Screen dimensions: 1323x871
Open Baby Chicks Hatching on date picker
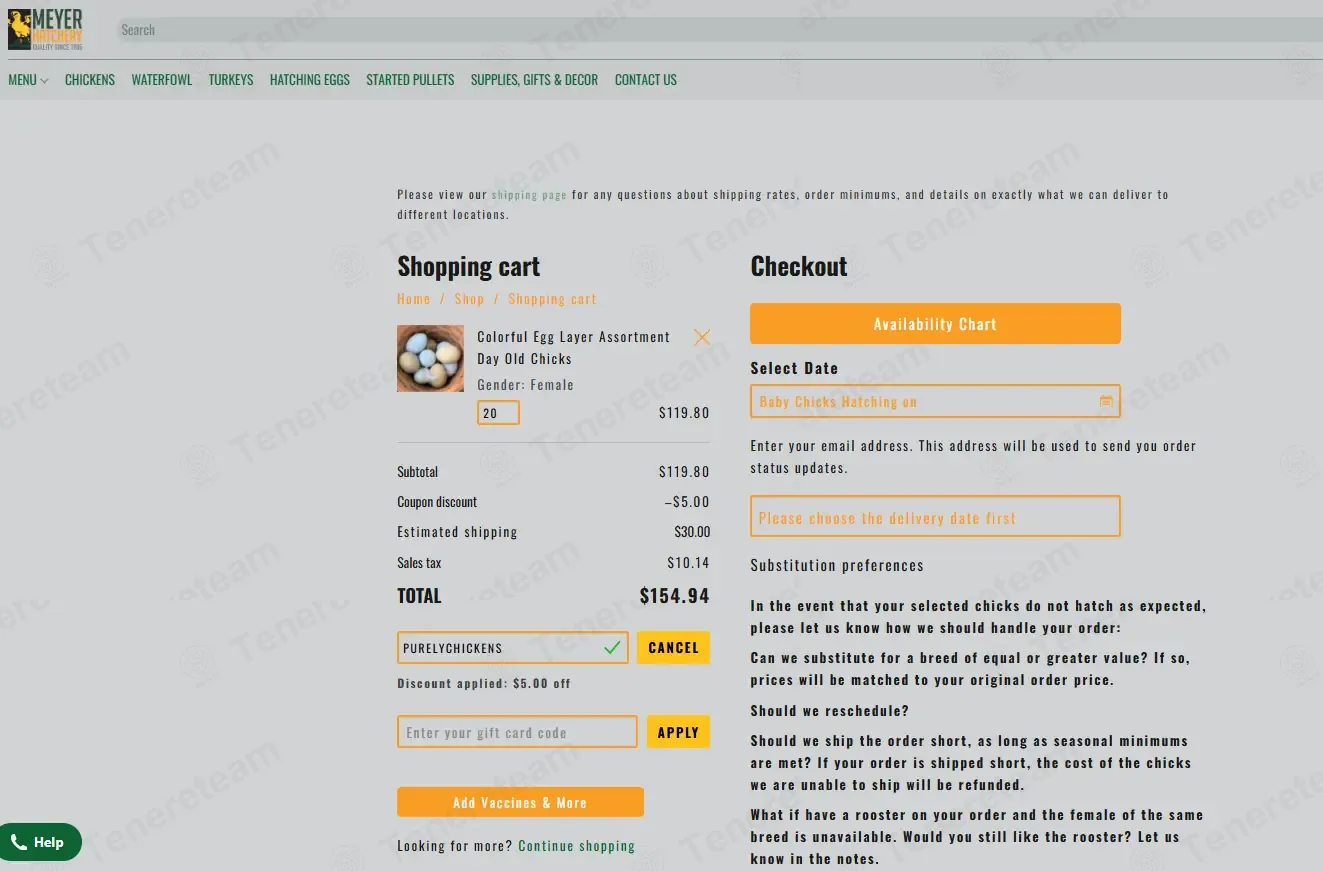(935, 401)
